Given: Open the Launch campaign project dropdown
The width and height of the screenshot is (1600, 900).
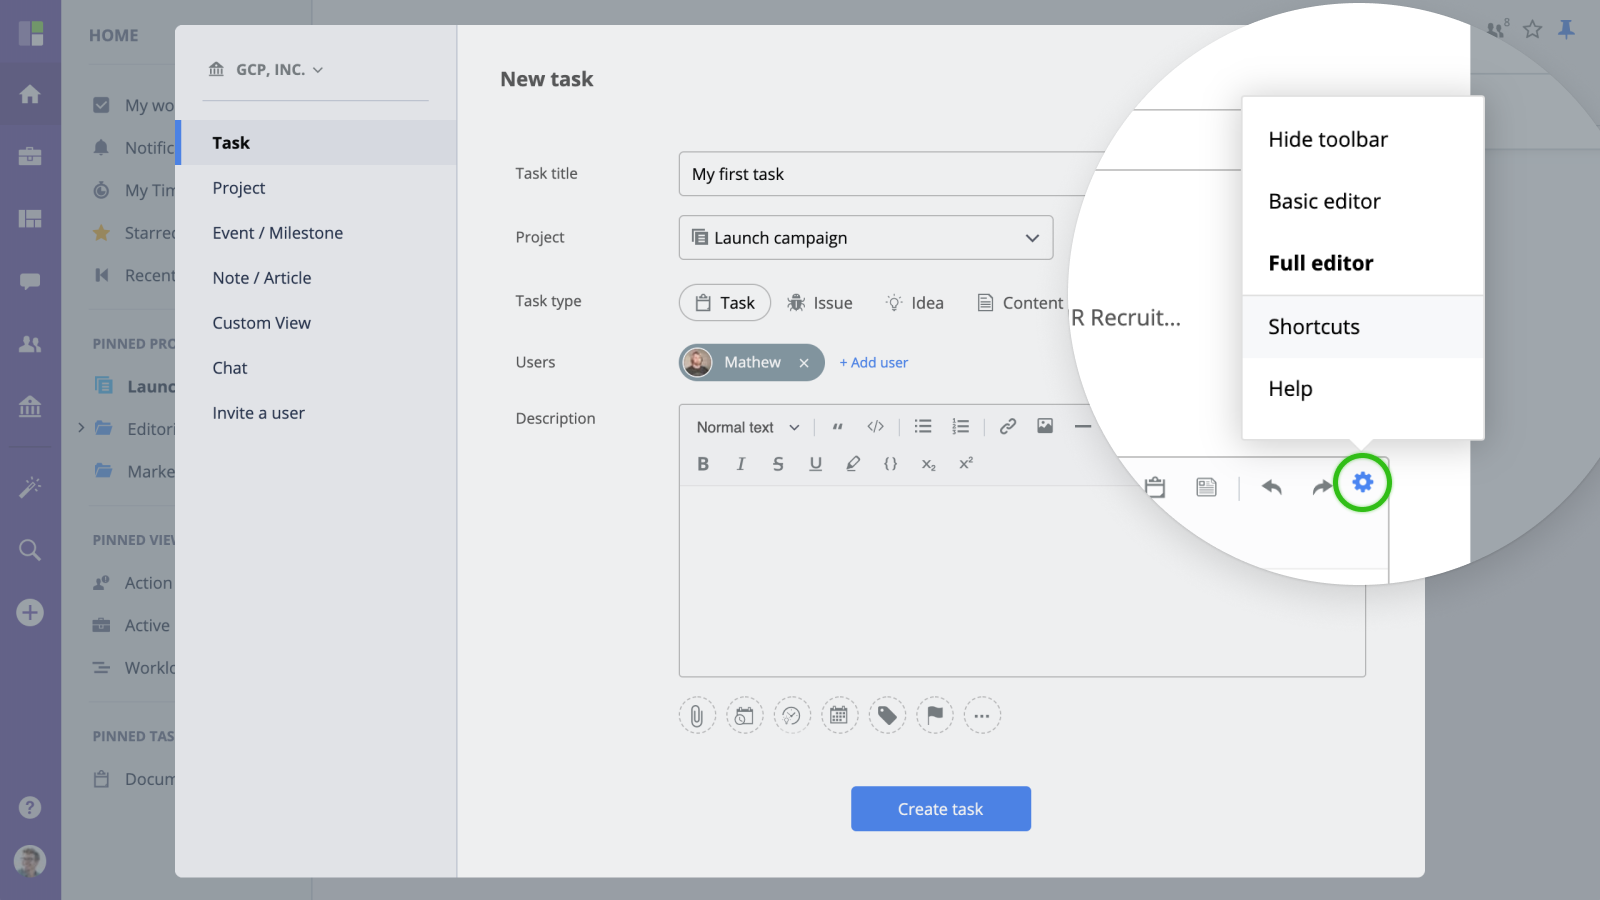Looking at the screenshot, I should tap(865, 238).
